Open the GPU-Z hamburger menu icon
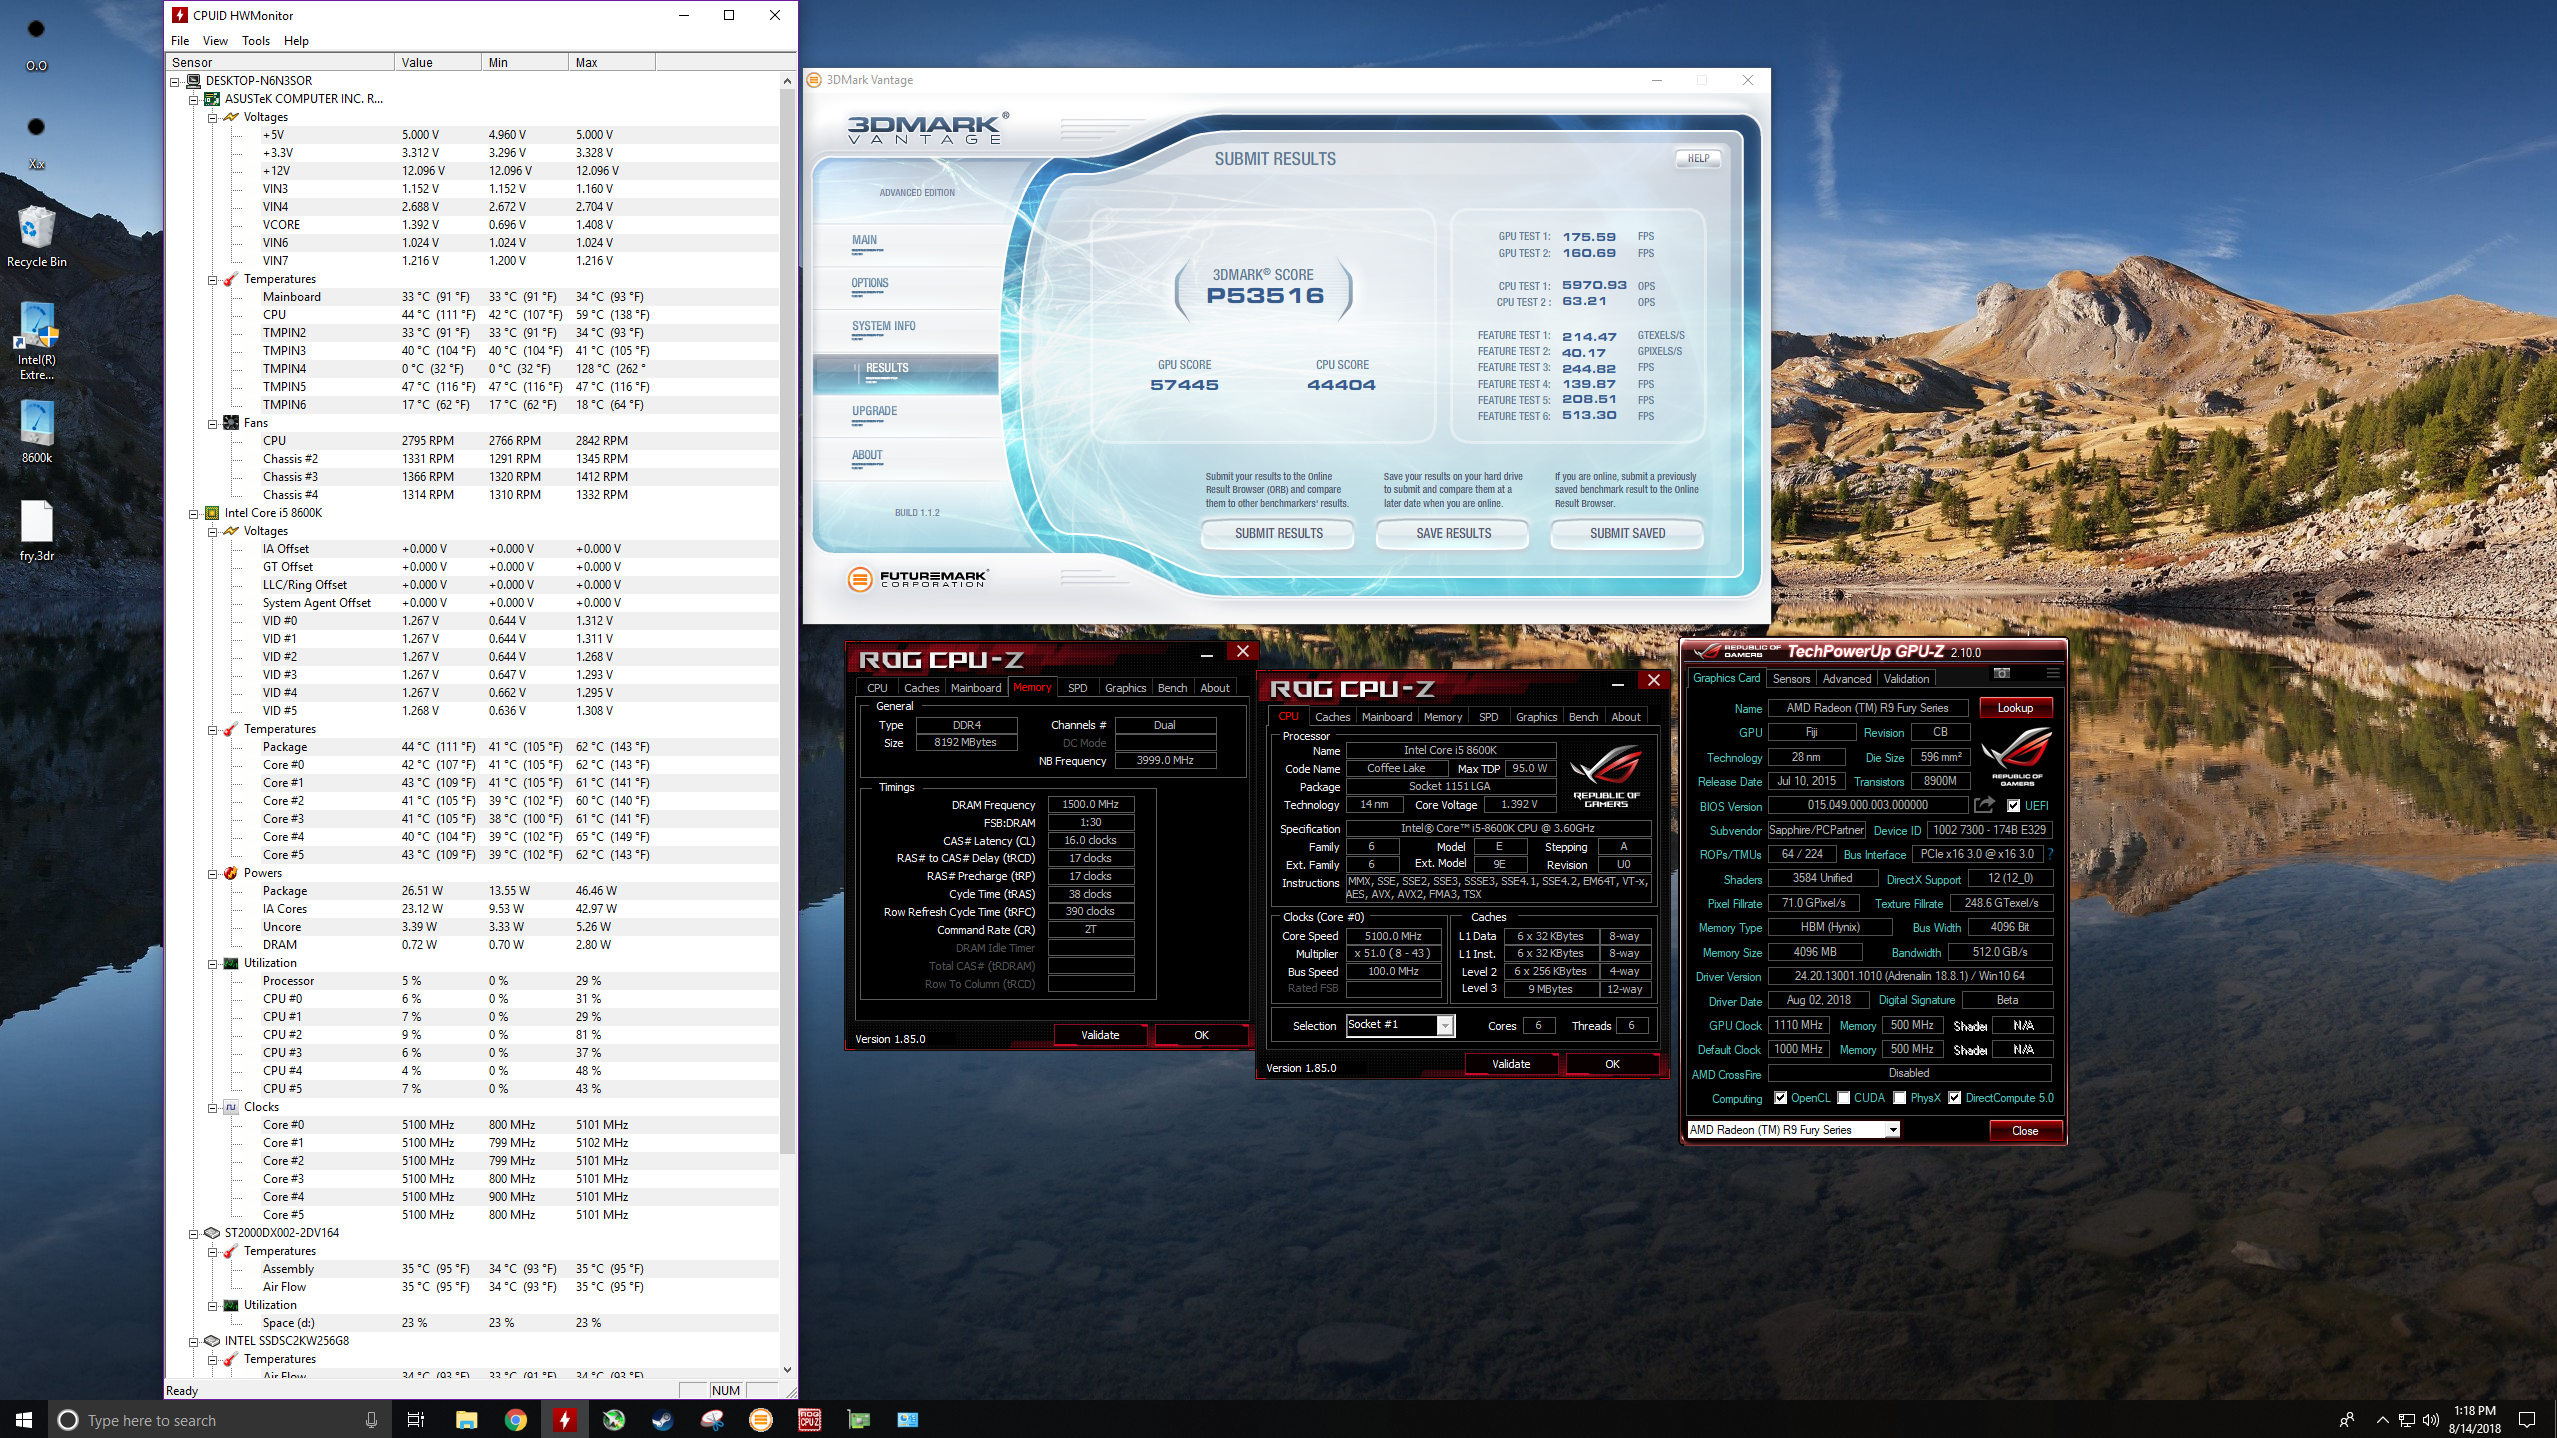Screen dimensions: 2557x1438 point(2052,674)
